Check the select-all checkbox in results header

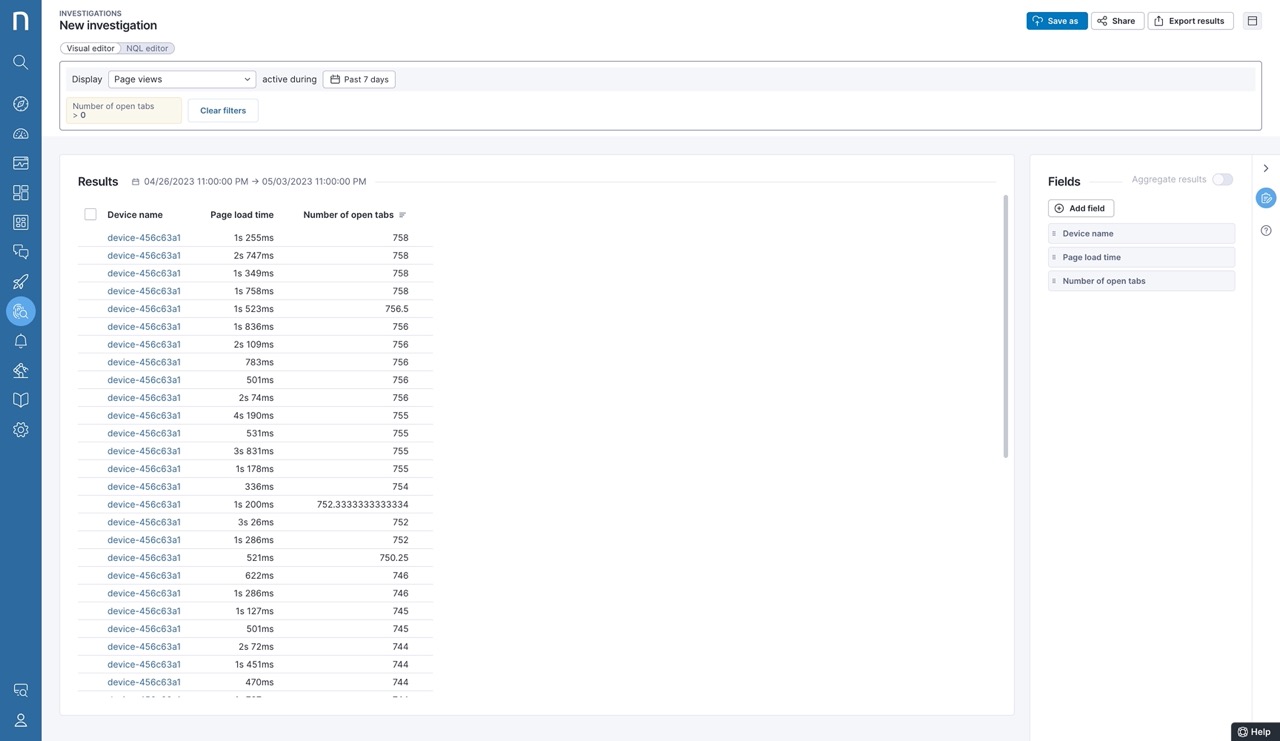click(x=90, y=215)
